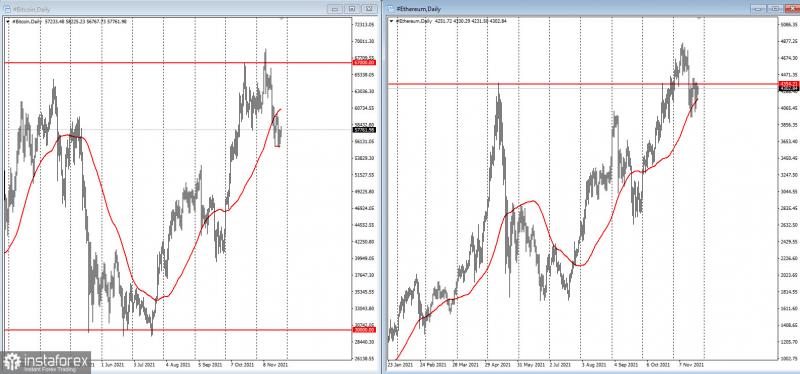
Task: Click the 63036.30 price on Bitcoin scale
Action: click(x=364, y=91)
